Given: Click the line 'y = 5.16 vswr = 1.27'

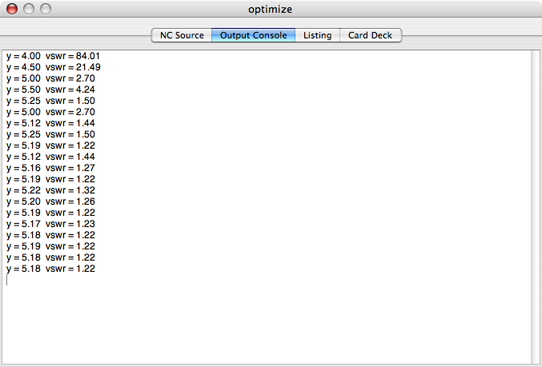Looking at the screenshot, I should point(50,168).
